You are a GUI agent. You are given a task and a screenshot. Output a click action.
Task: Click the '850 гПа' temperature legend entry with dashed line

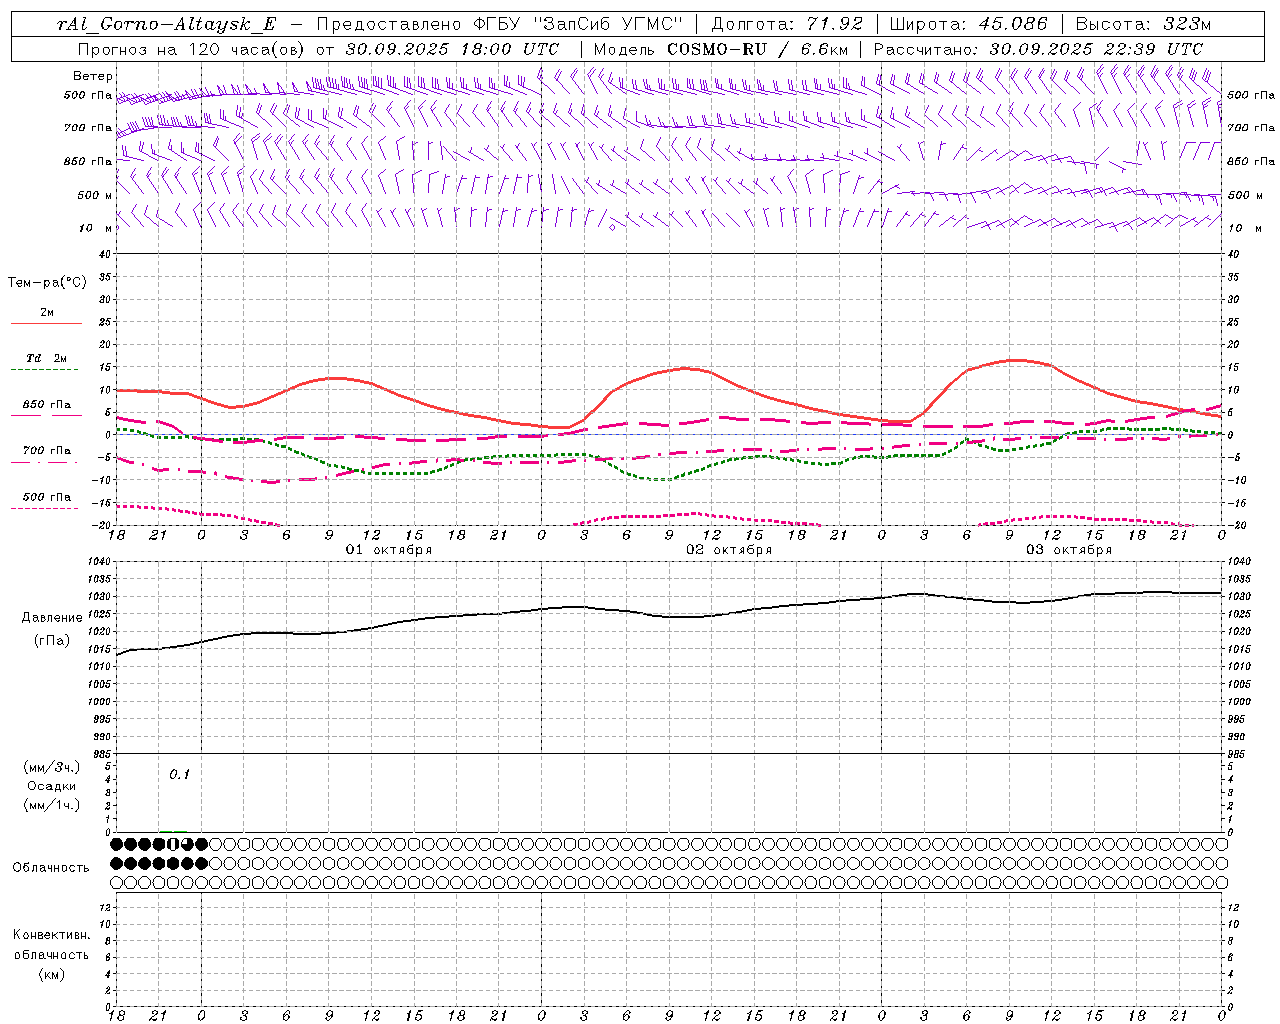(x=47, y=405)
